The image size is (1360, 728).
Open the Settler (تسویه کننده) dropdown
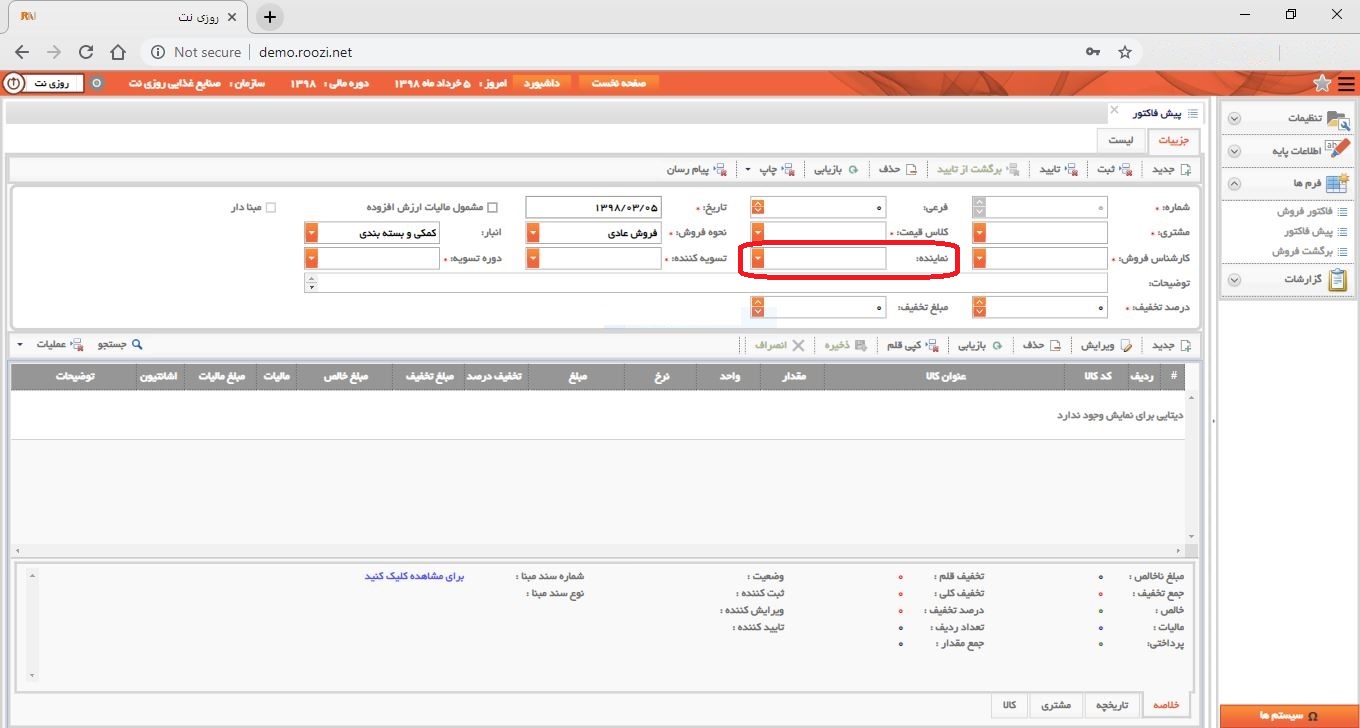pos(533,259)
